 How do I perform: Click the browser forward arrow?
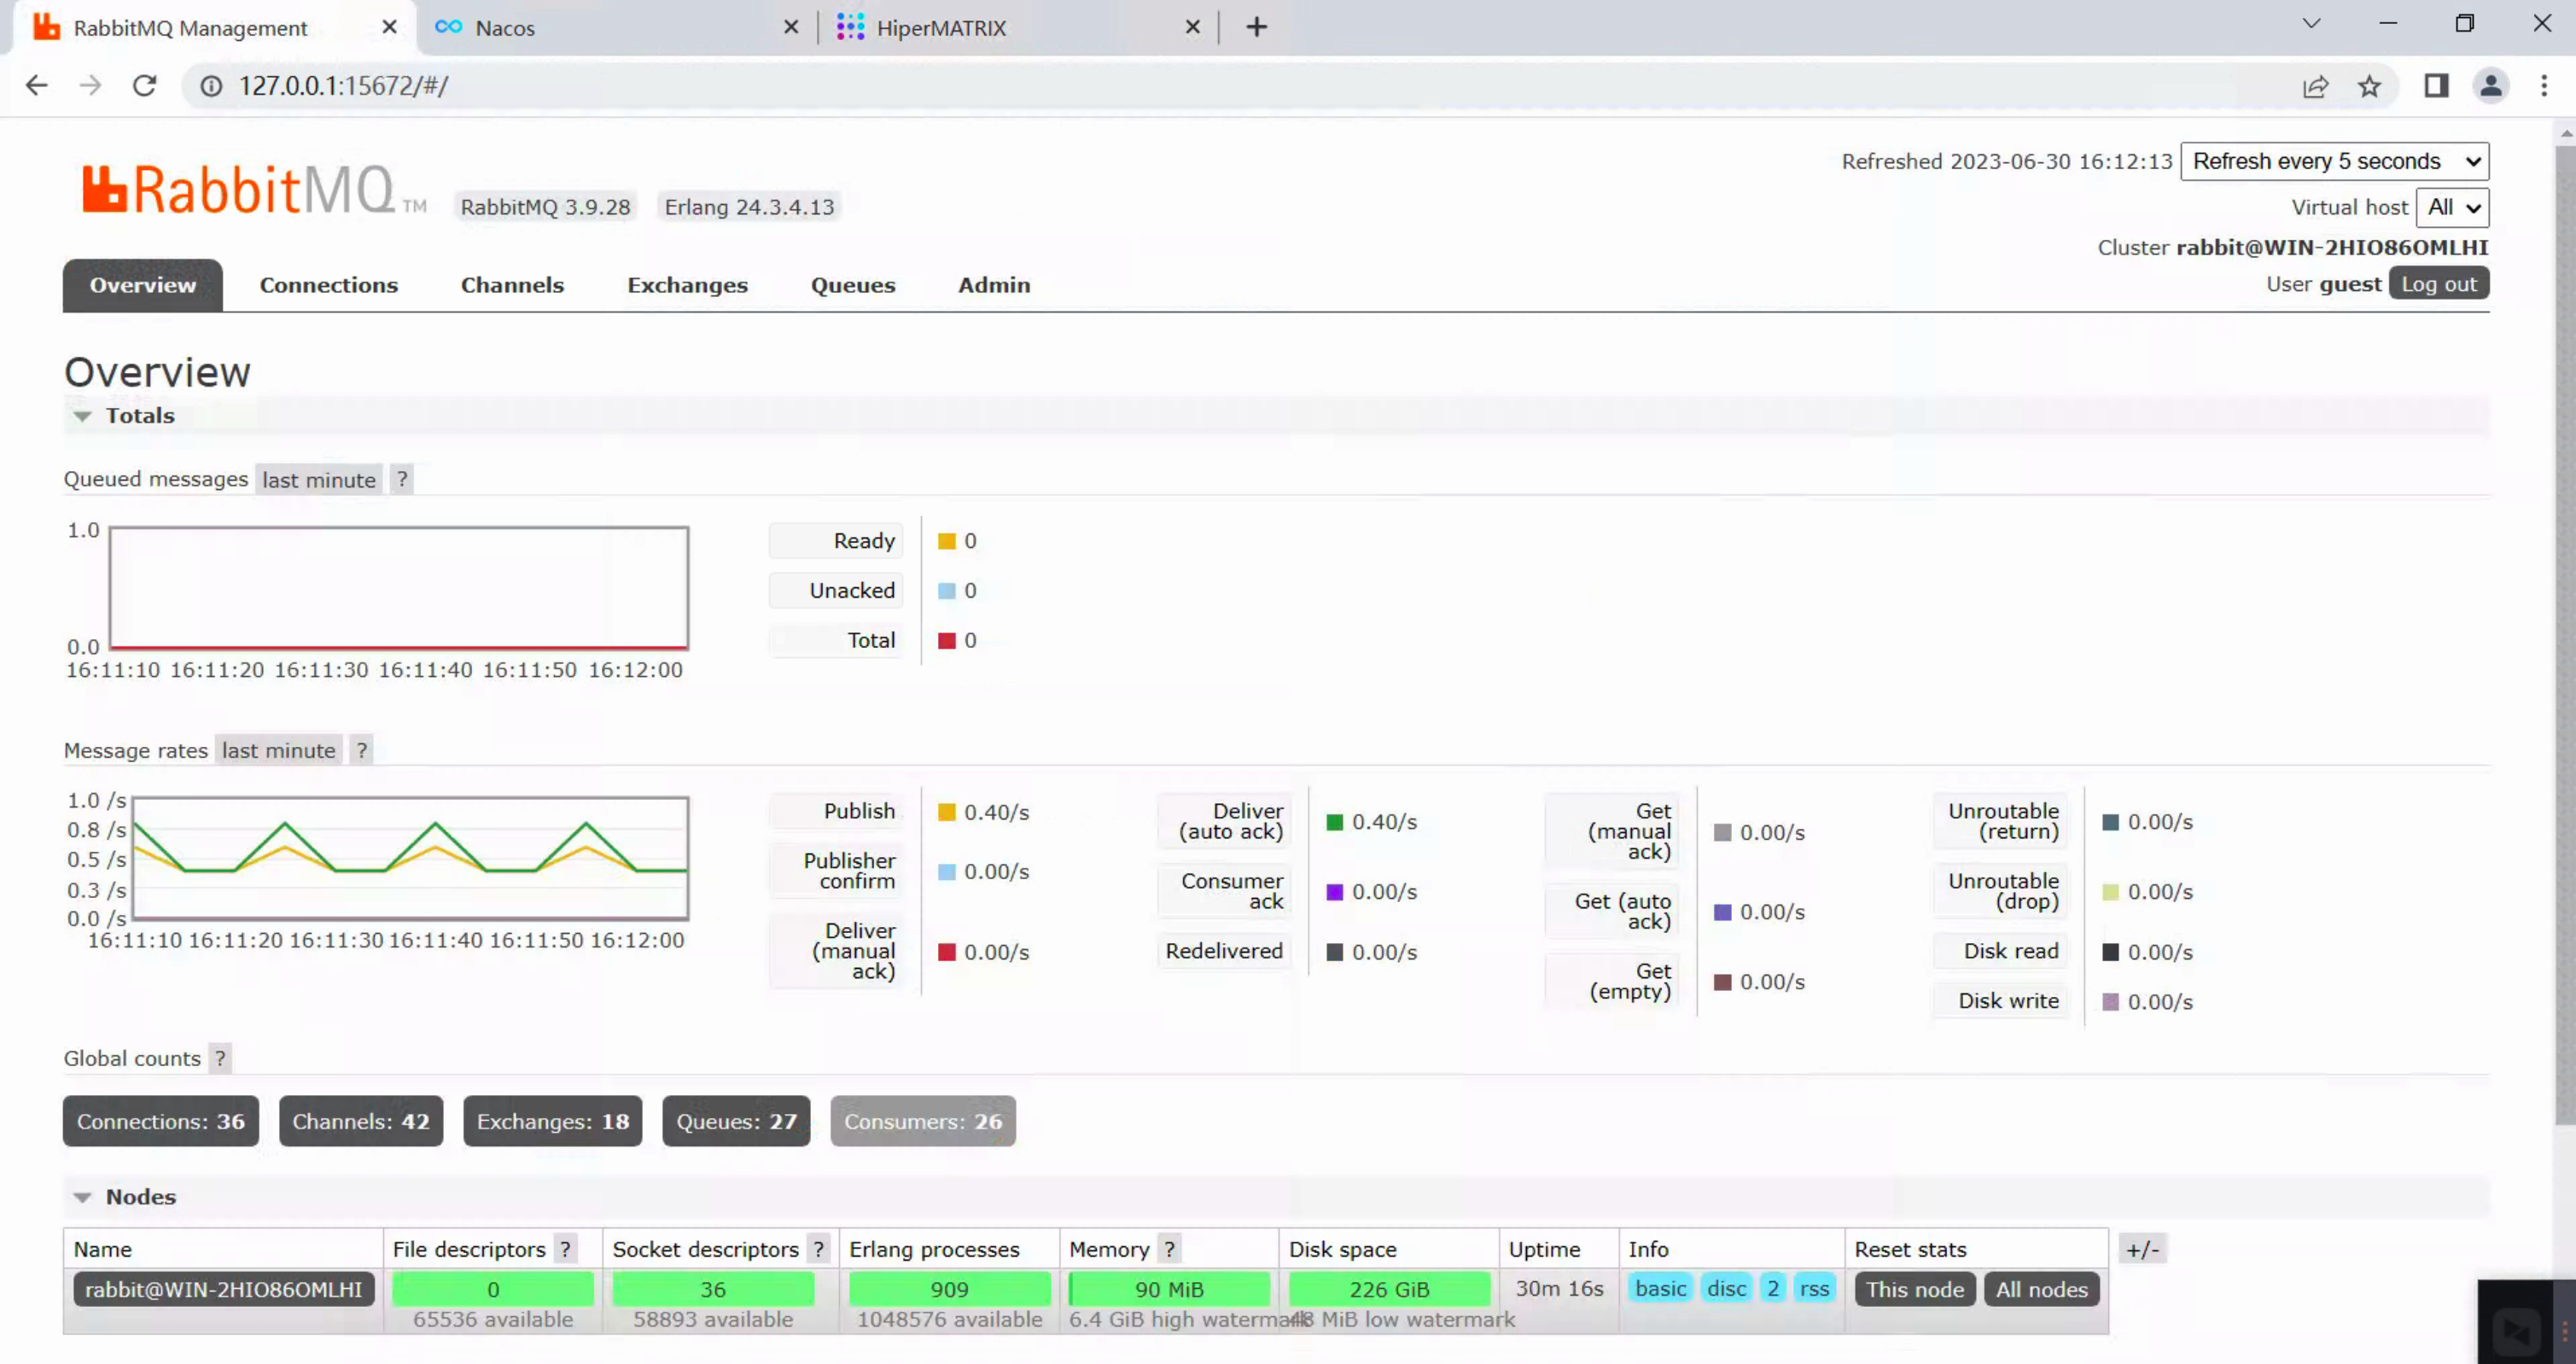[x=90, y=86]
